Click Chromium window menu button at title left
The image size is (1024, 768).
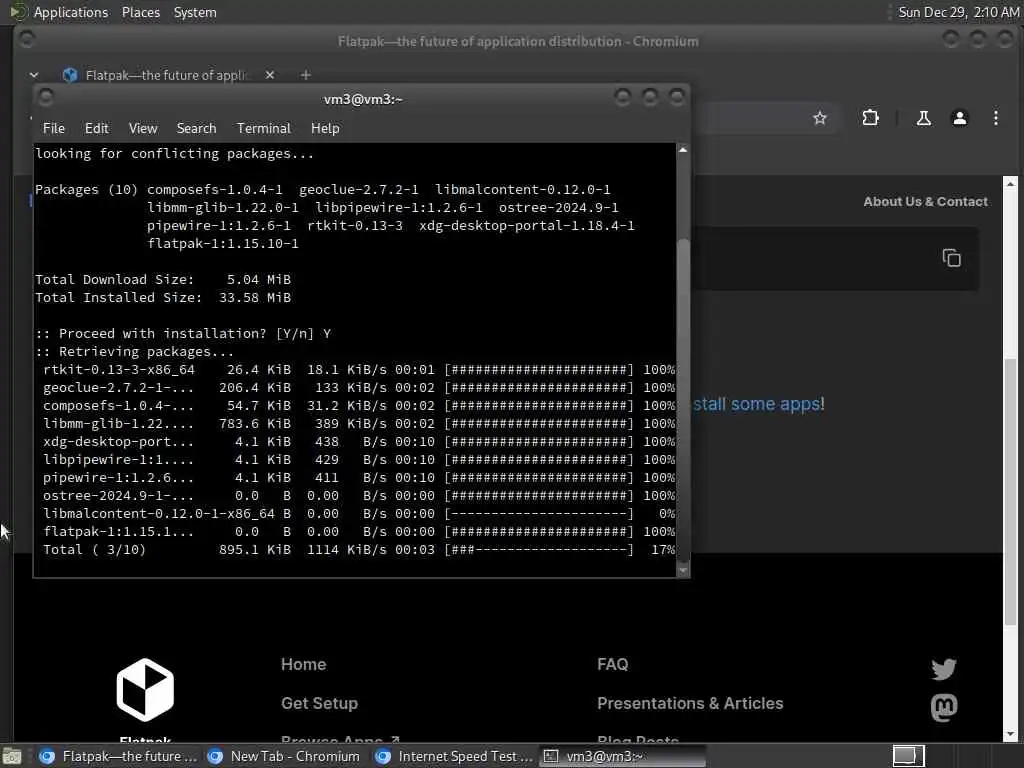point(27,39)
